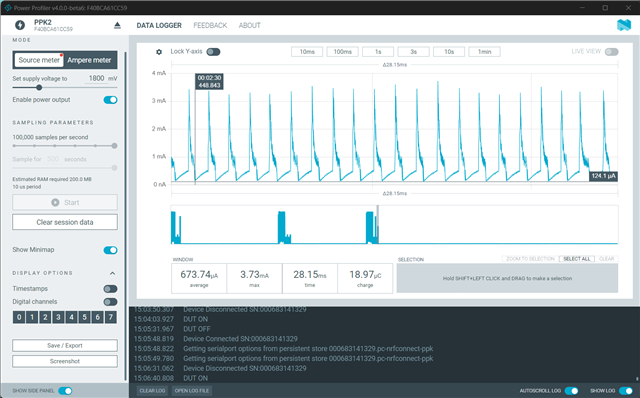Click the side panel vertical scrollbar

click(x=125, y=216)
